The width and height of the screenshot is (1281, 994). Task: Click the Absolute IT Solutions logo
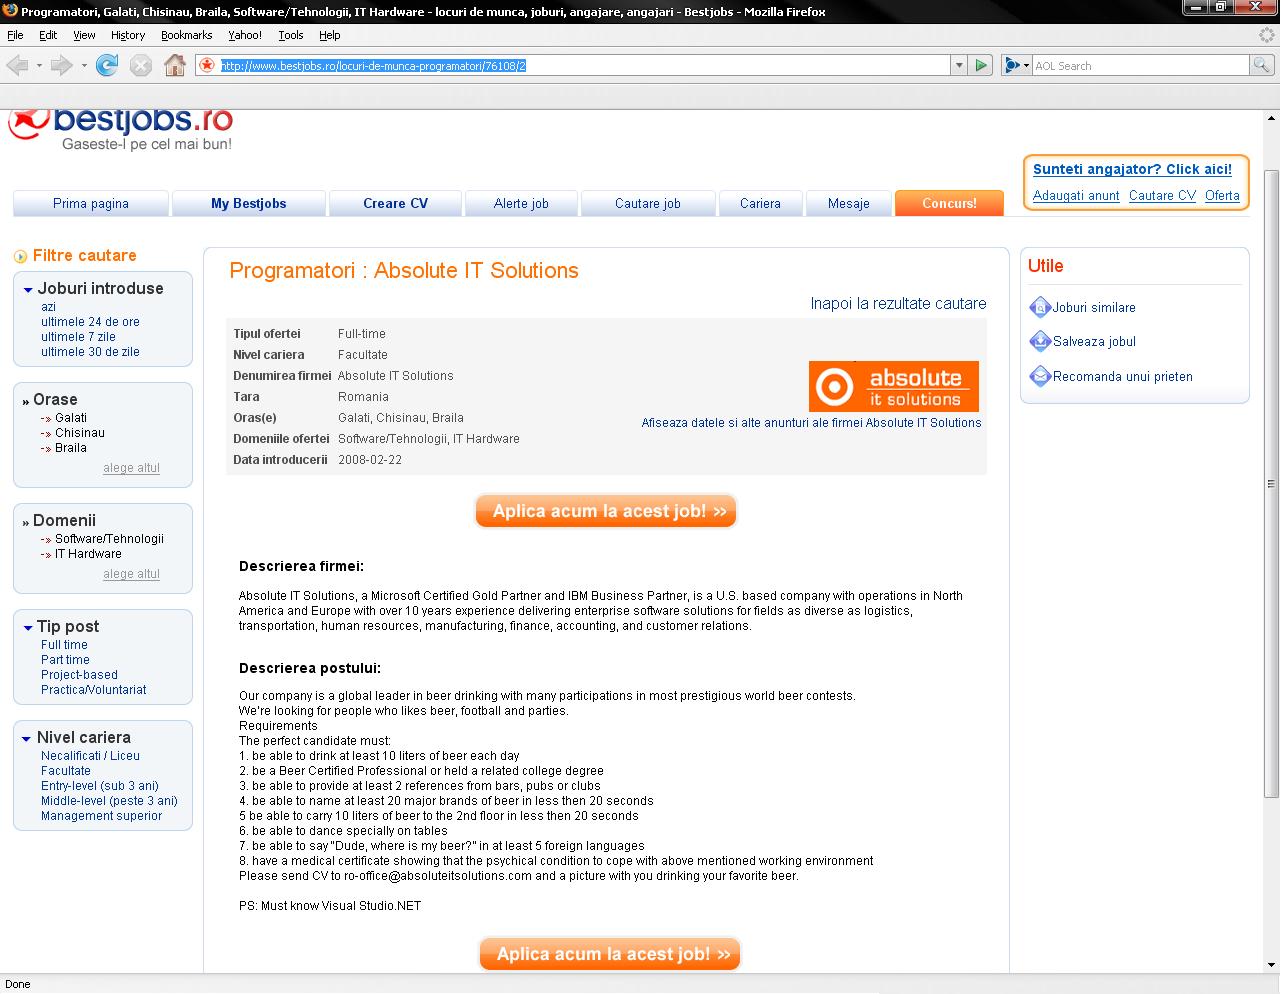point(893,386)
